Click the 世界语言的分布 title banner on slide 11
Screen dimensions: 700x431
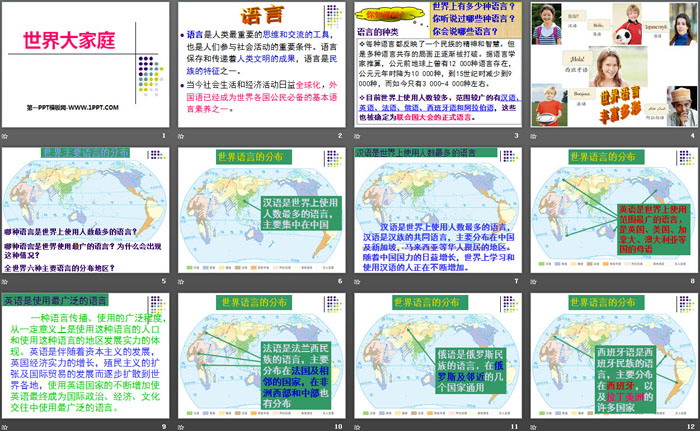click(x=438, y=301)
